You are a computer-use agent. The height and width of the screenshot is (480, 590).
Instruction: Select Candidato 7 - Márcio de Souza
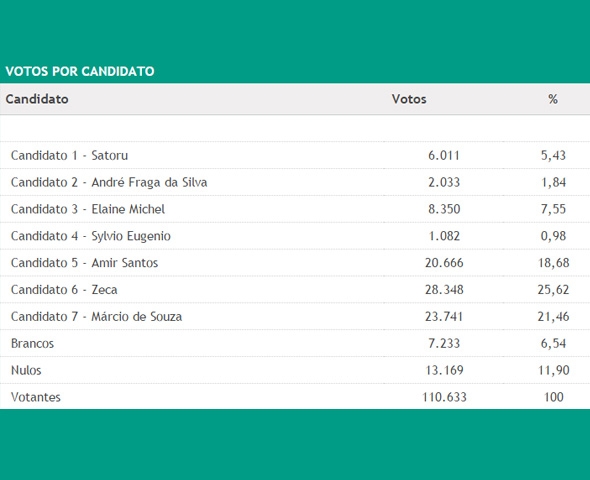[x=96, y=316]
